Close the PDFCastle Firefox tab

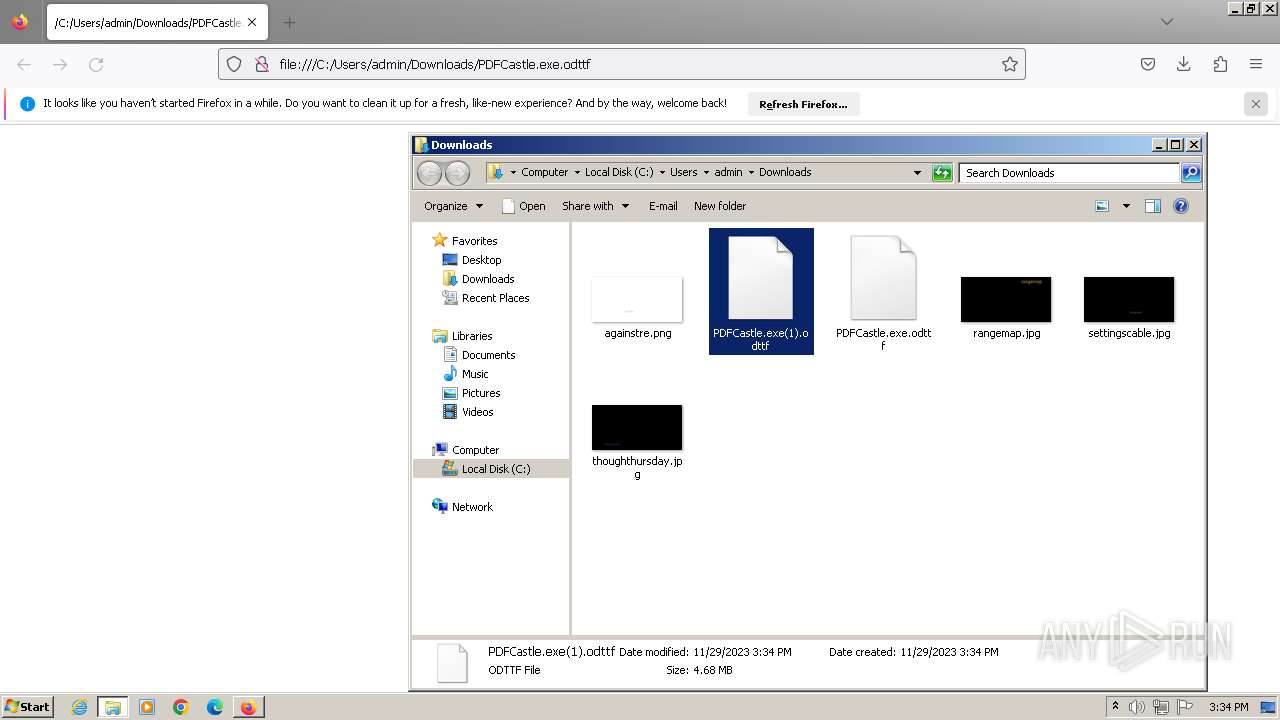(252, 22)
